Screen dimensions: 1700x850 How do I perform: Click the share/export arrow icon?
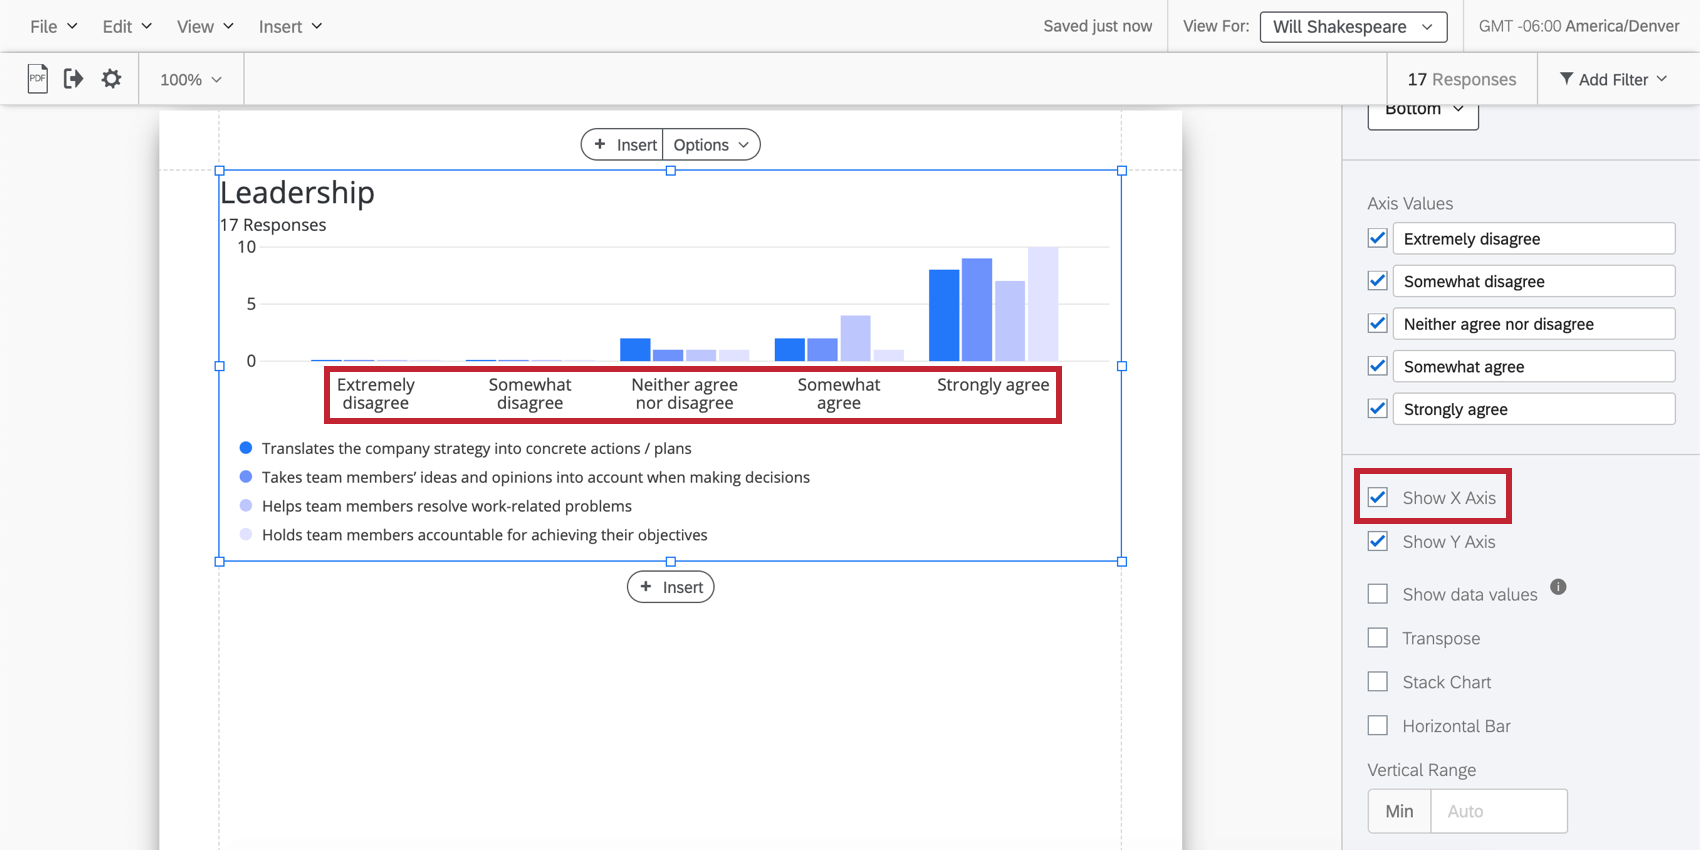tap(73, 79)
